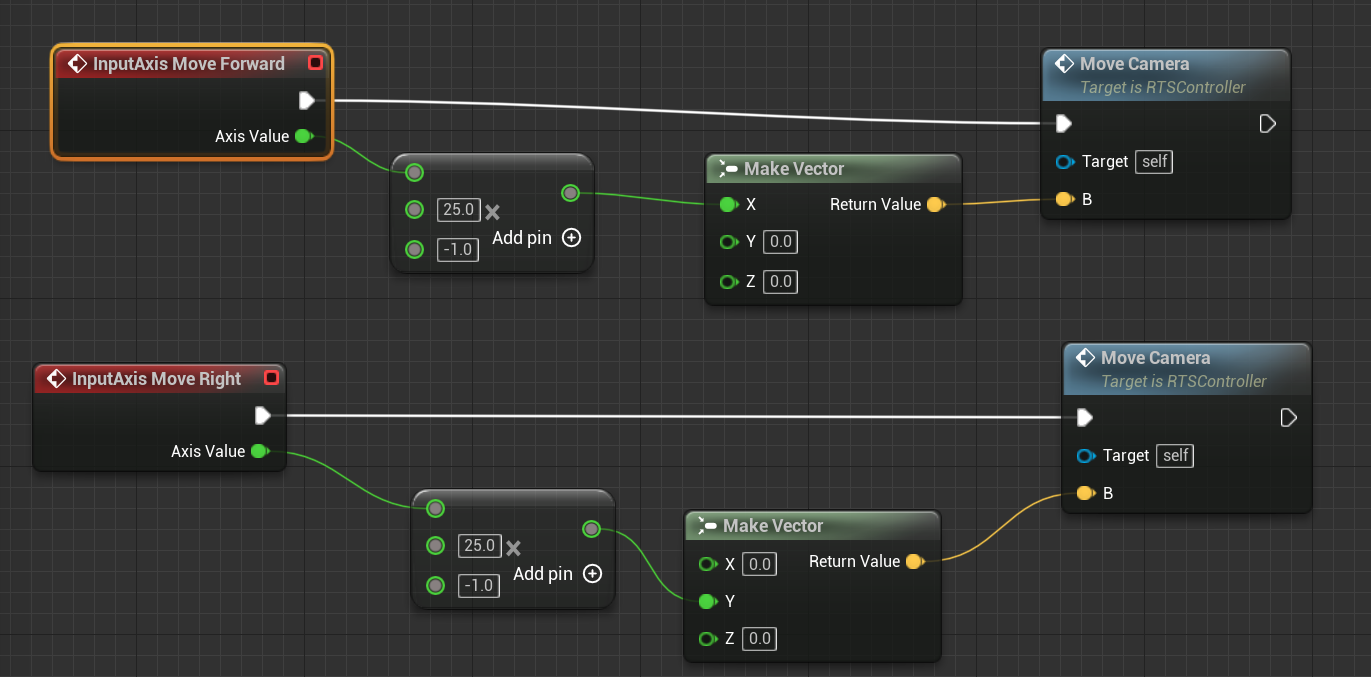Click the Z value 0.0 field in upper Make Vector
Image resolution: width=1371 pixels, height=677 pixels.
point(780,282)
